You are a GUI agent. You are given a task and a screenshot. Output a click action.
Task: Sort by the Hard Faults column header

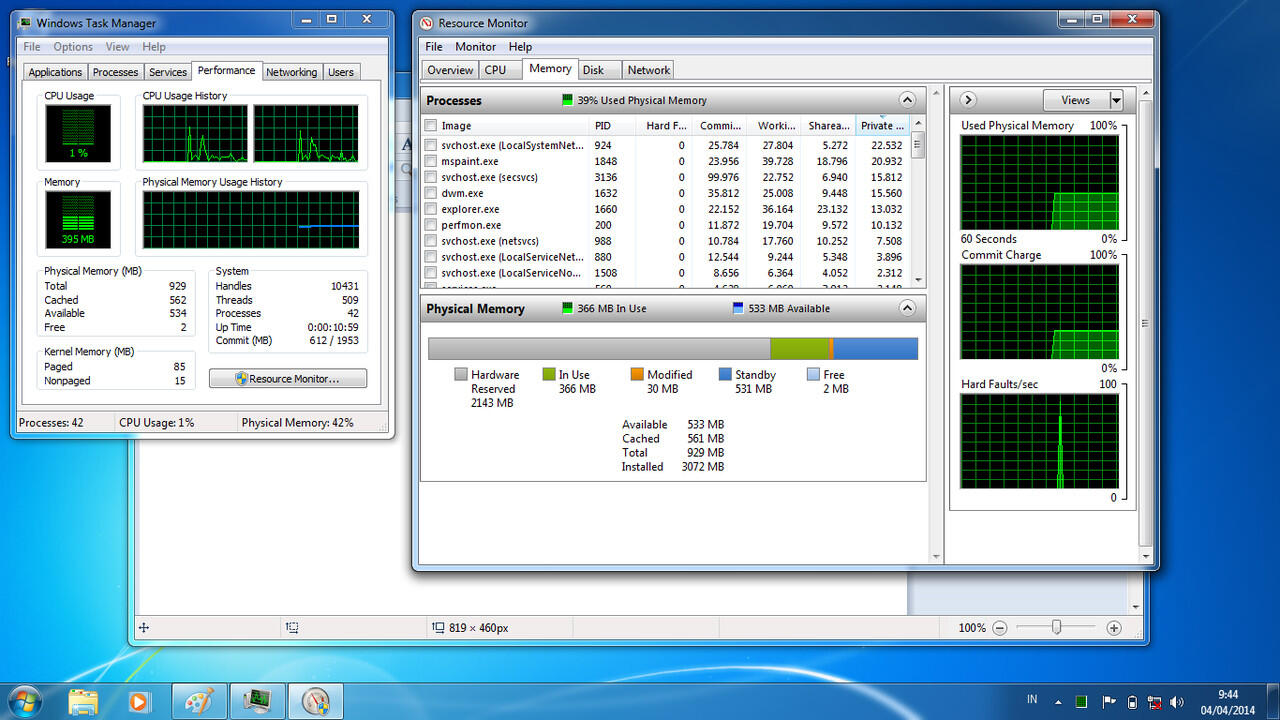click(664, 125)
